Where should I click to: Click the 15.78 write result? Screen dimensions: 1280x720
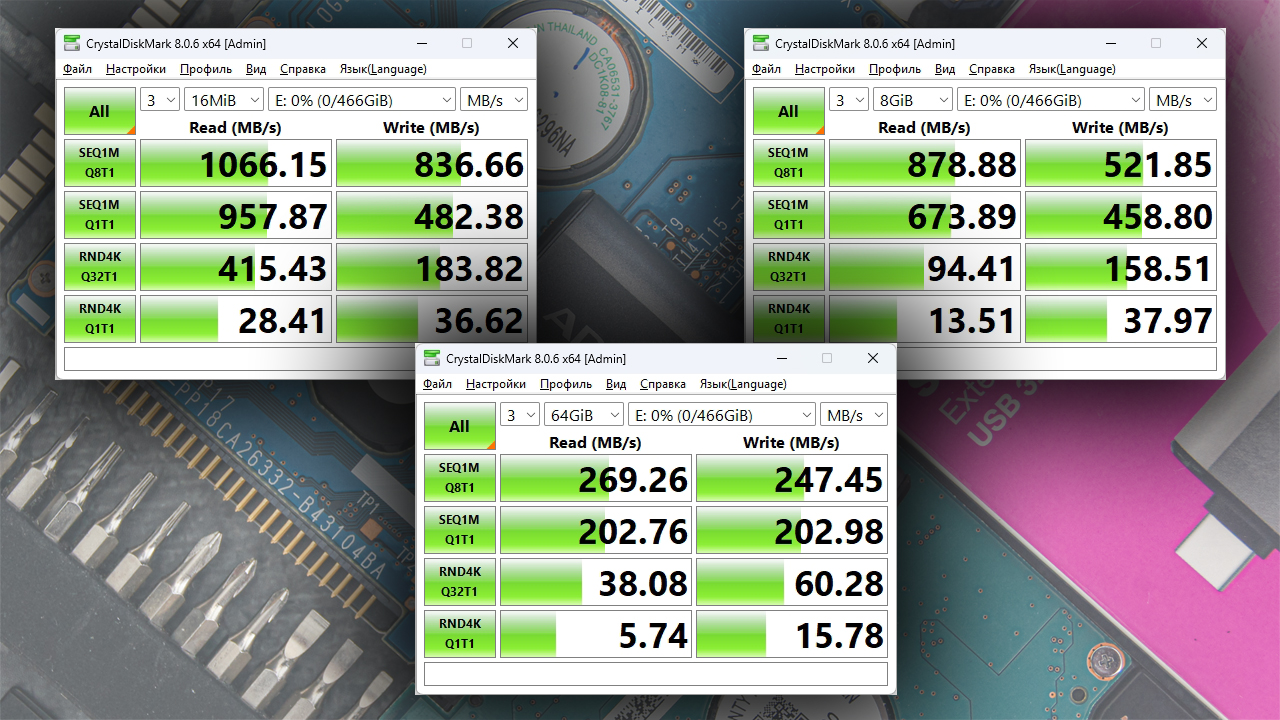(x=792, y=634)
